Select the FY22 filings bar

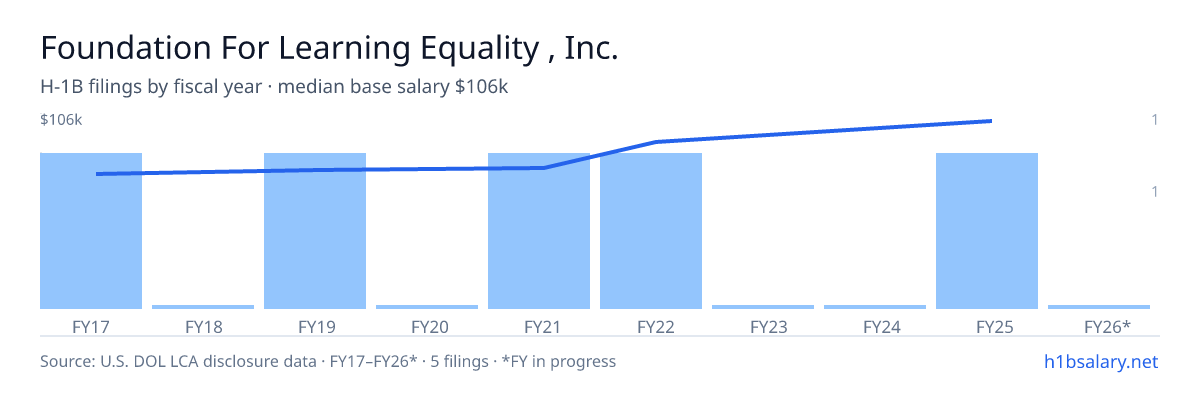click(651, 231)
